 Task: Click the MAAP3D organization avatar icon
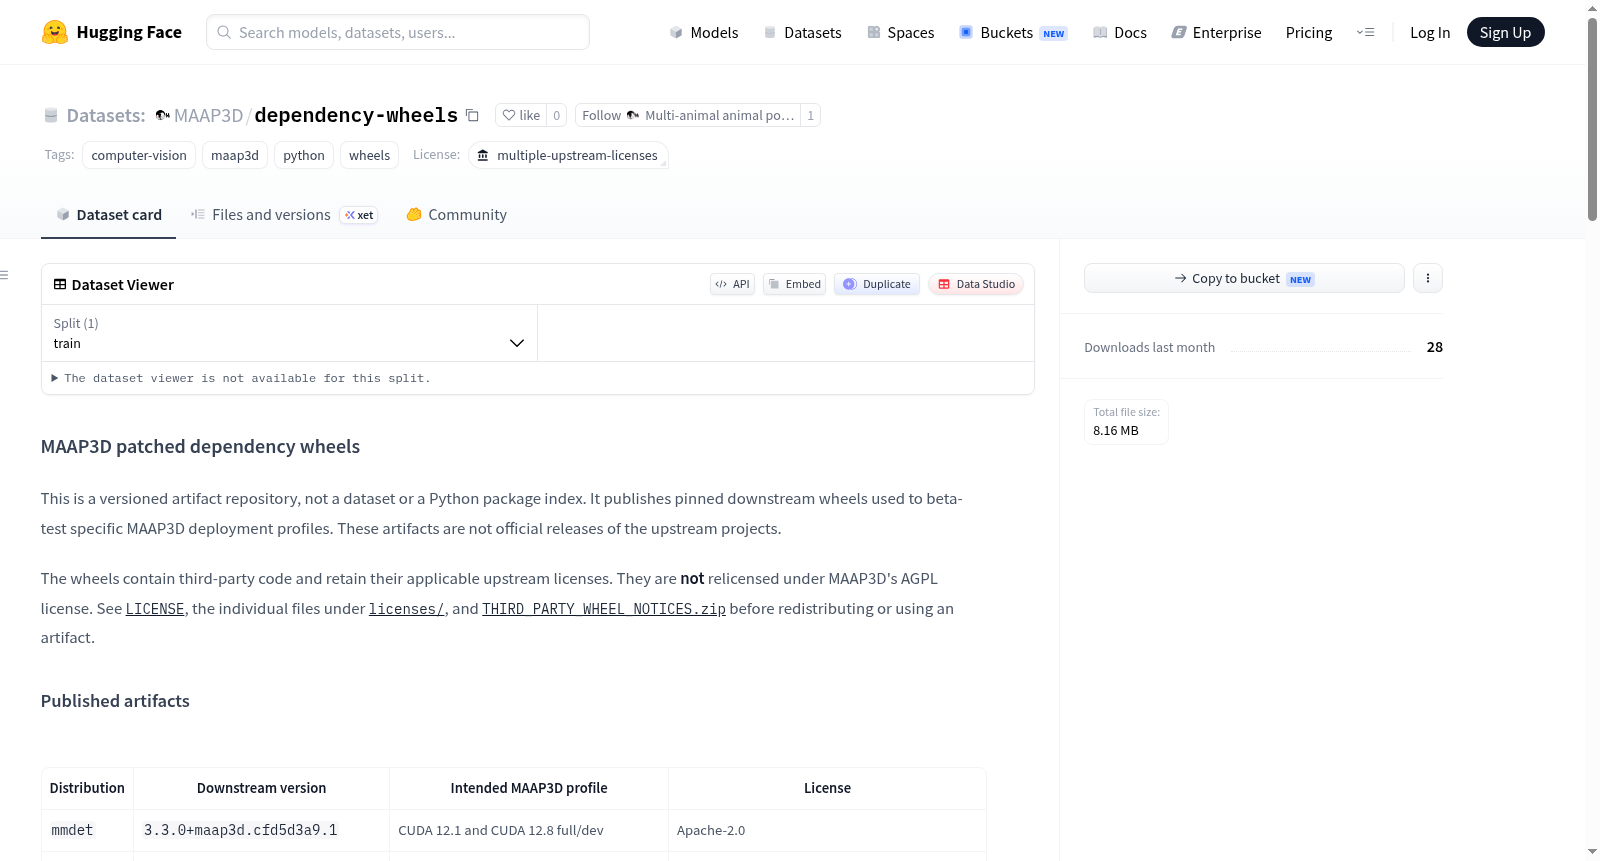coord(163,115)
